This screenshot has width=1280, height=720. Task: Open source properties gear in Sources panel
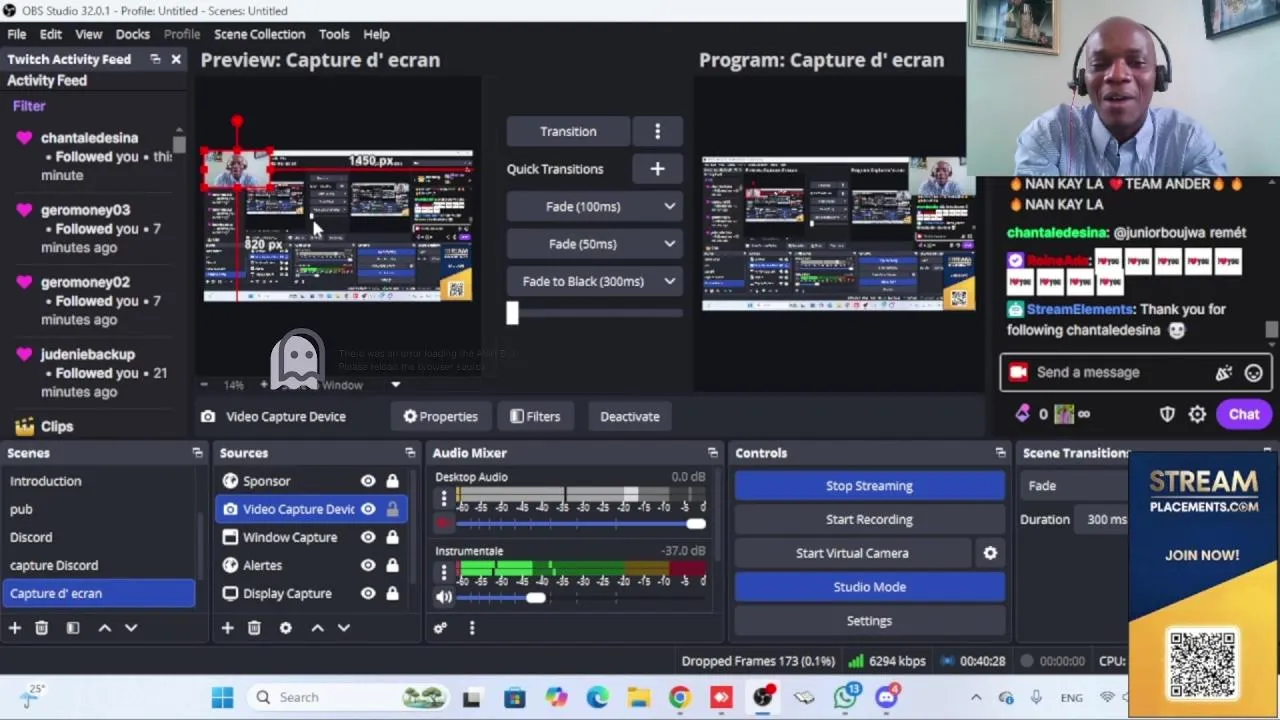click(x=286, y=628)
